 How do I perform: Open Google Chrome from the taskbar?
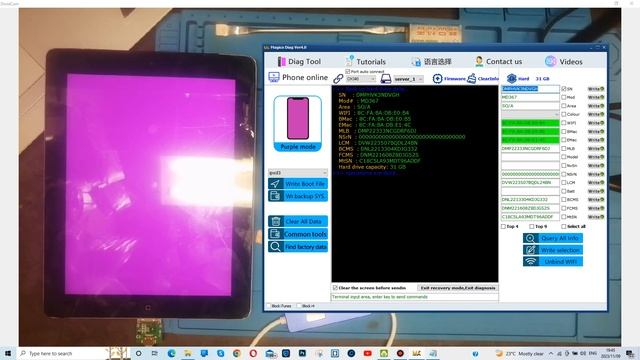tap(237, 353)
